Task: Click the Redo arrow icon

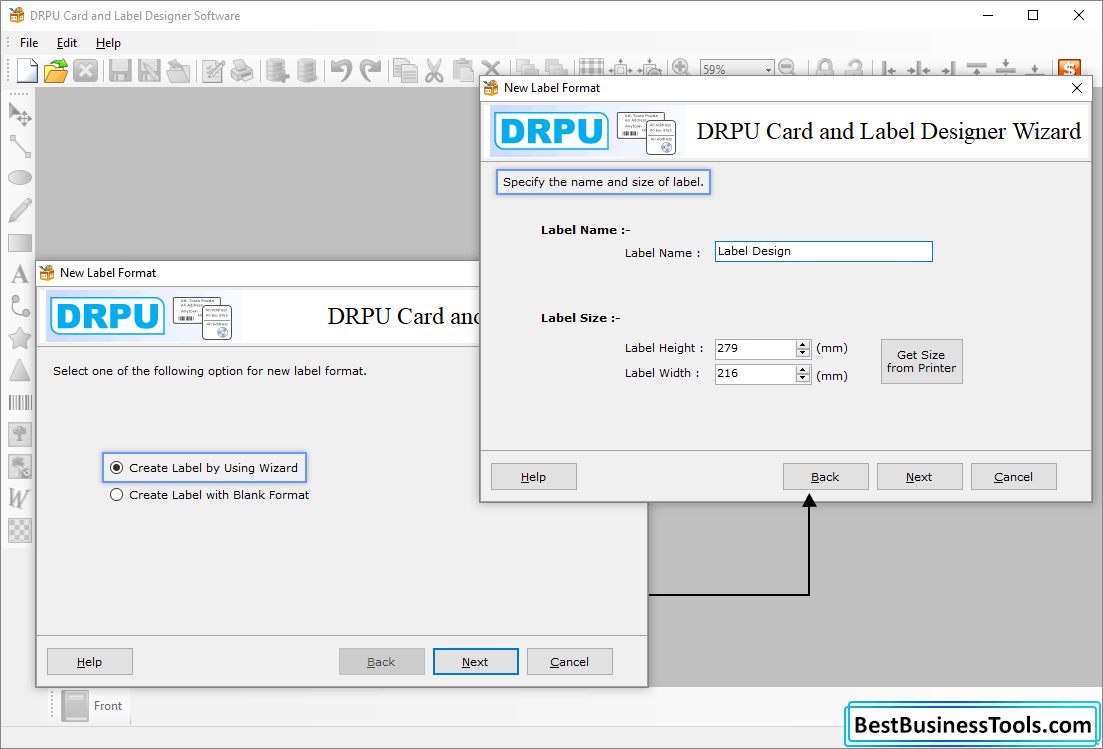Action: click(370, 70)
